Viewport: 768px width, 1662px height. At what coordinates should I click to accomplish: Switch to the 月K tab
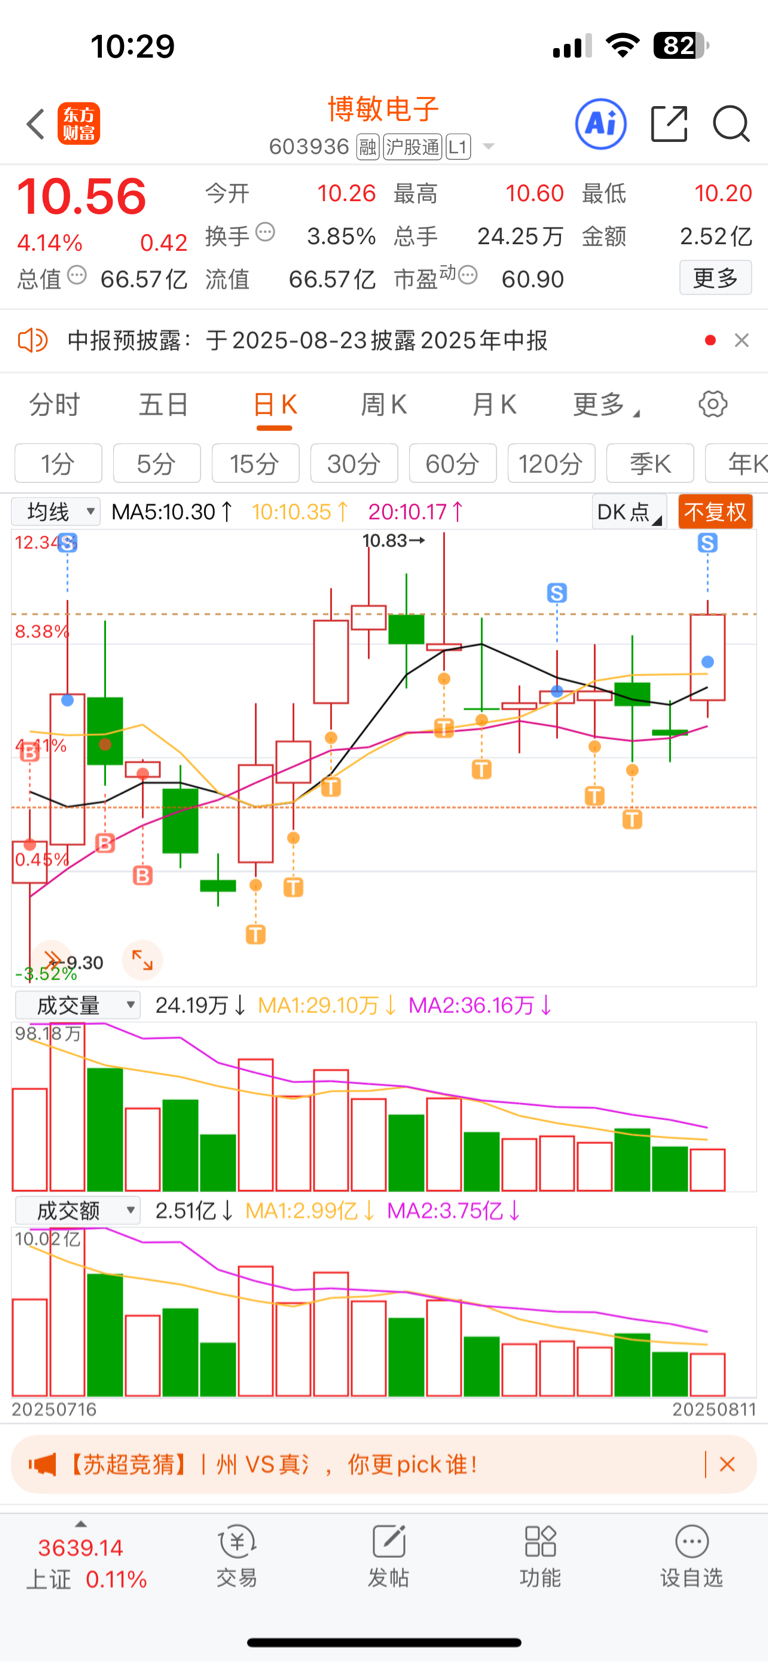click(494, 405)
